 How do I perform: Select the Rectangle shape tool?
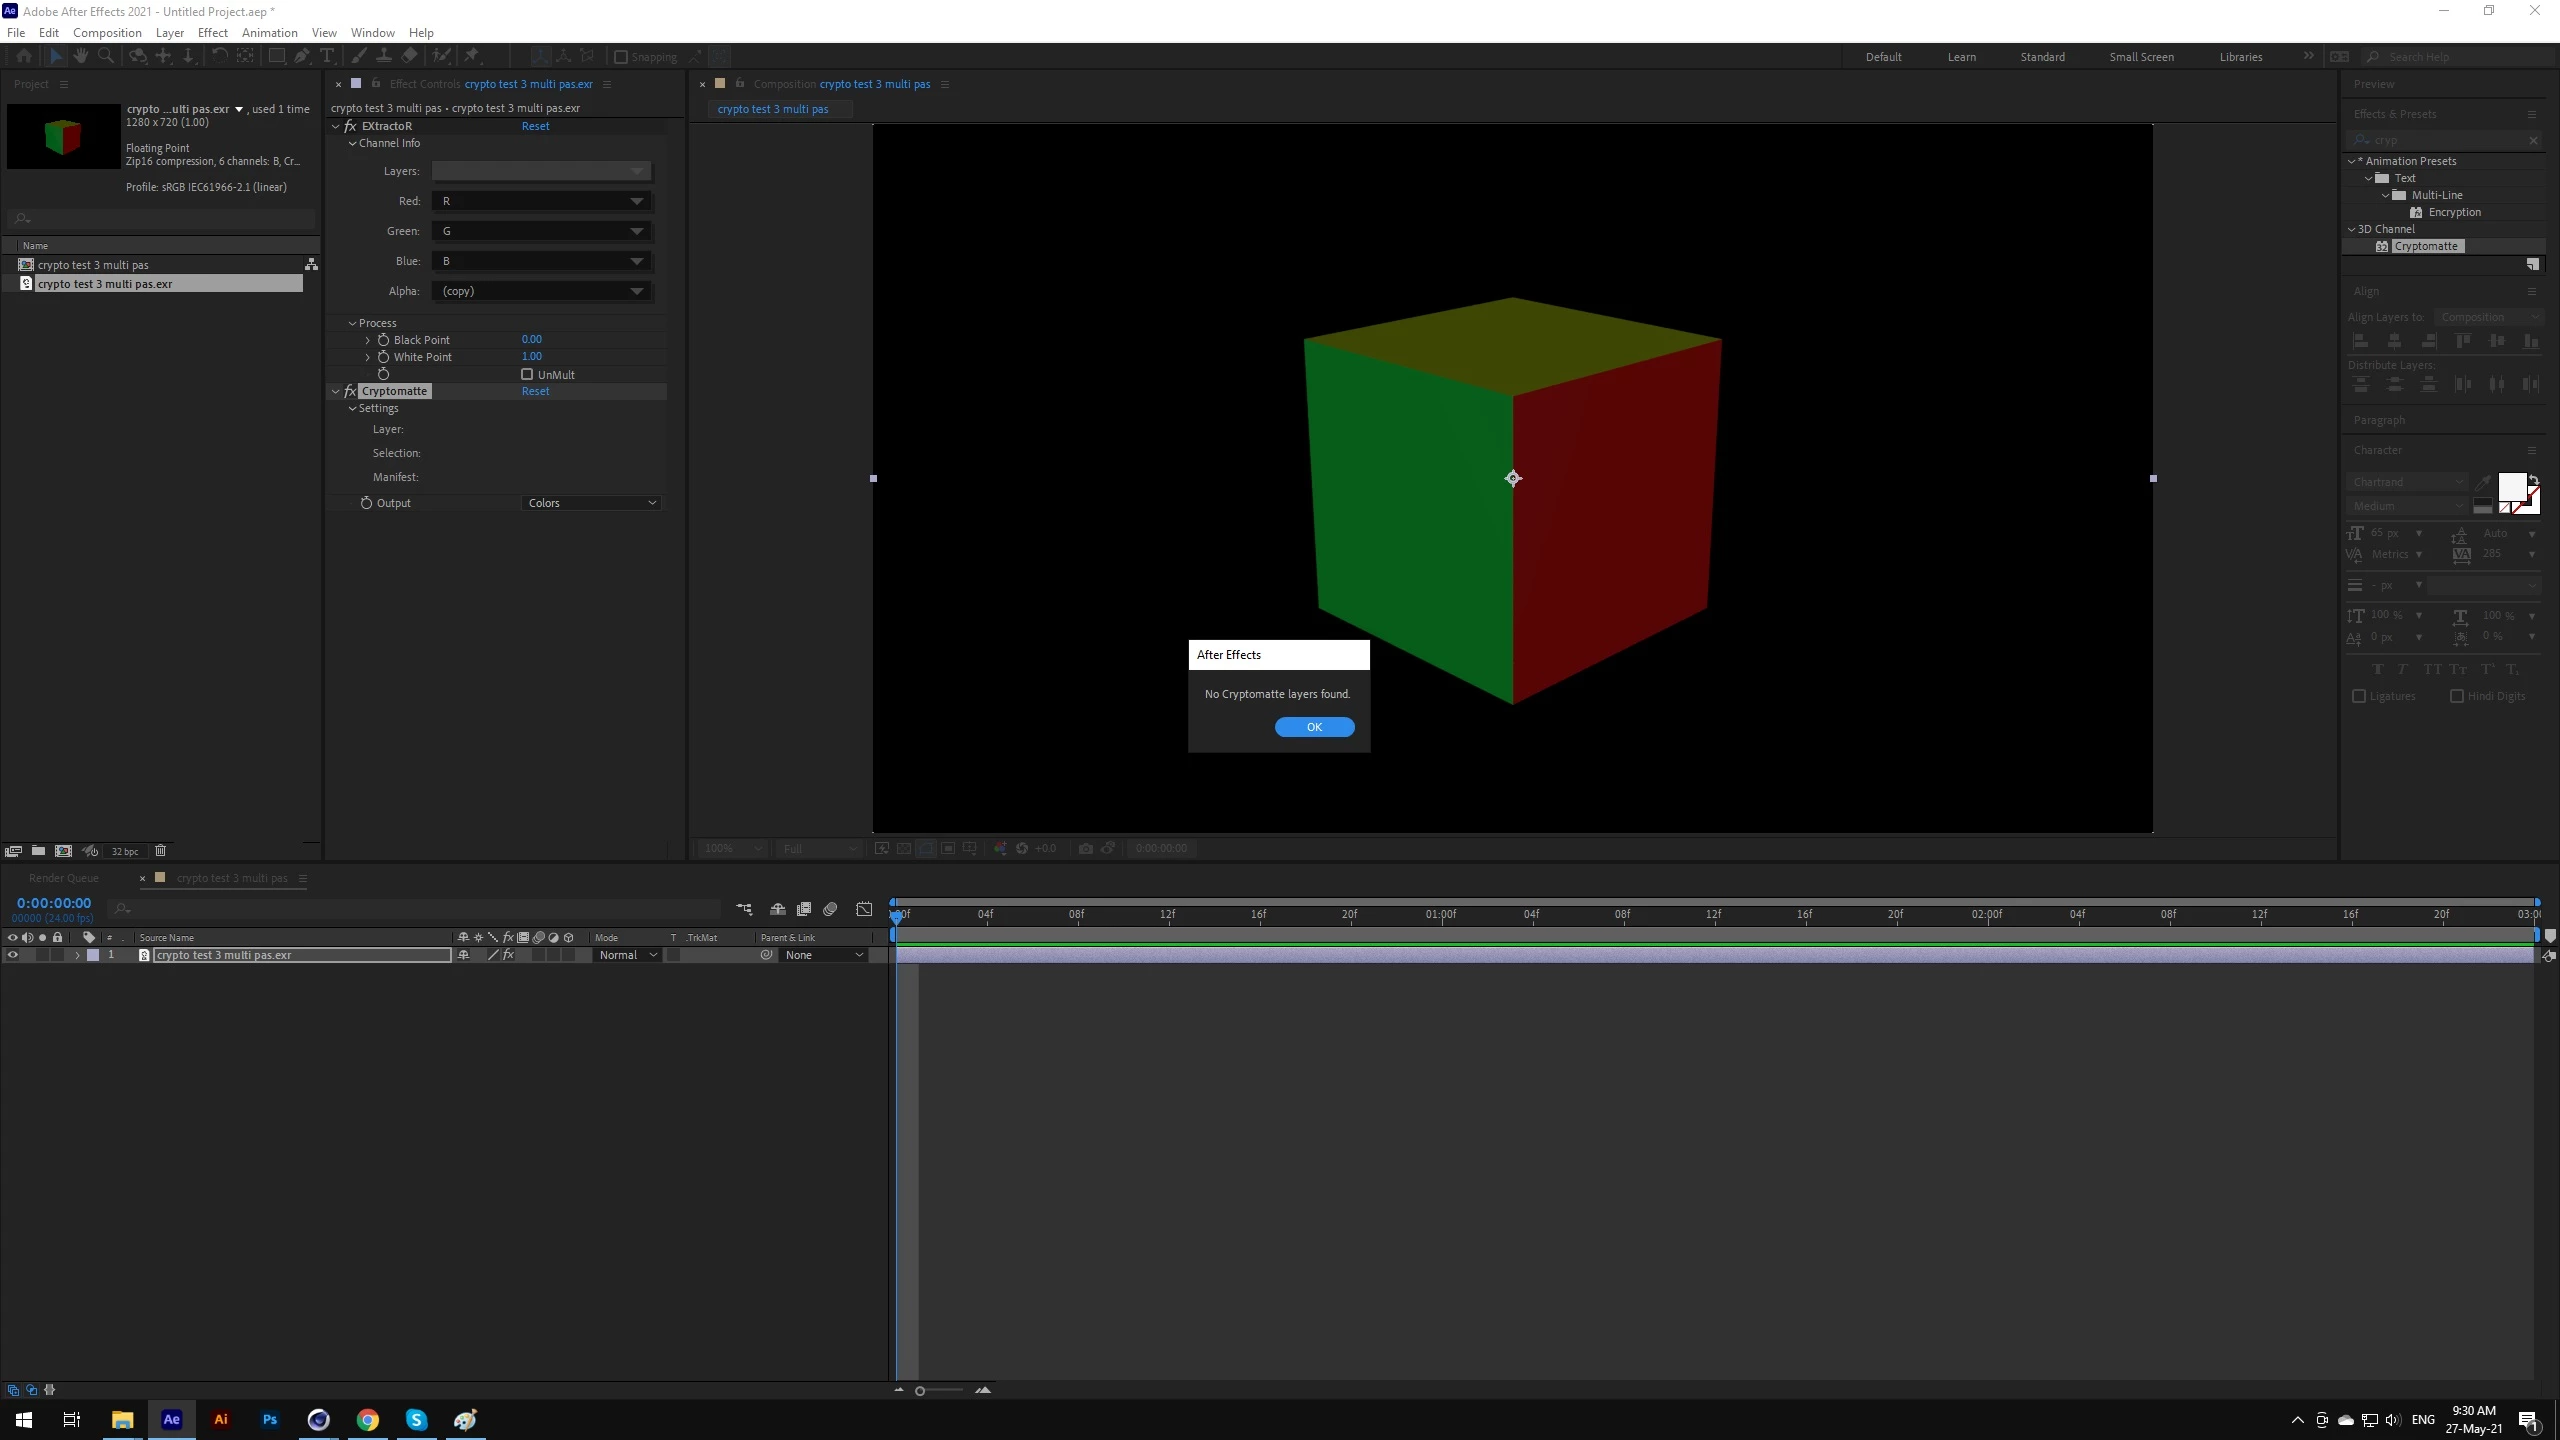pyautogui.click(x=277, y=57)
